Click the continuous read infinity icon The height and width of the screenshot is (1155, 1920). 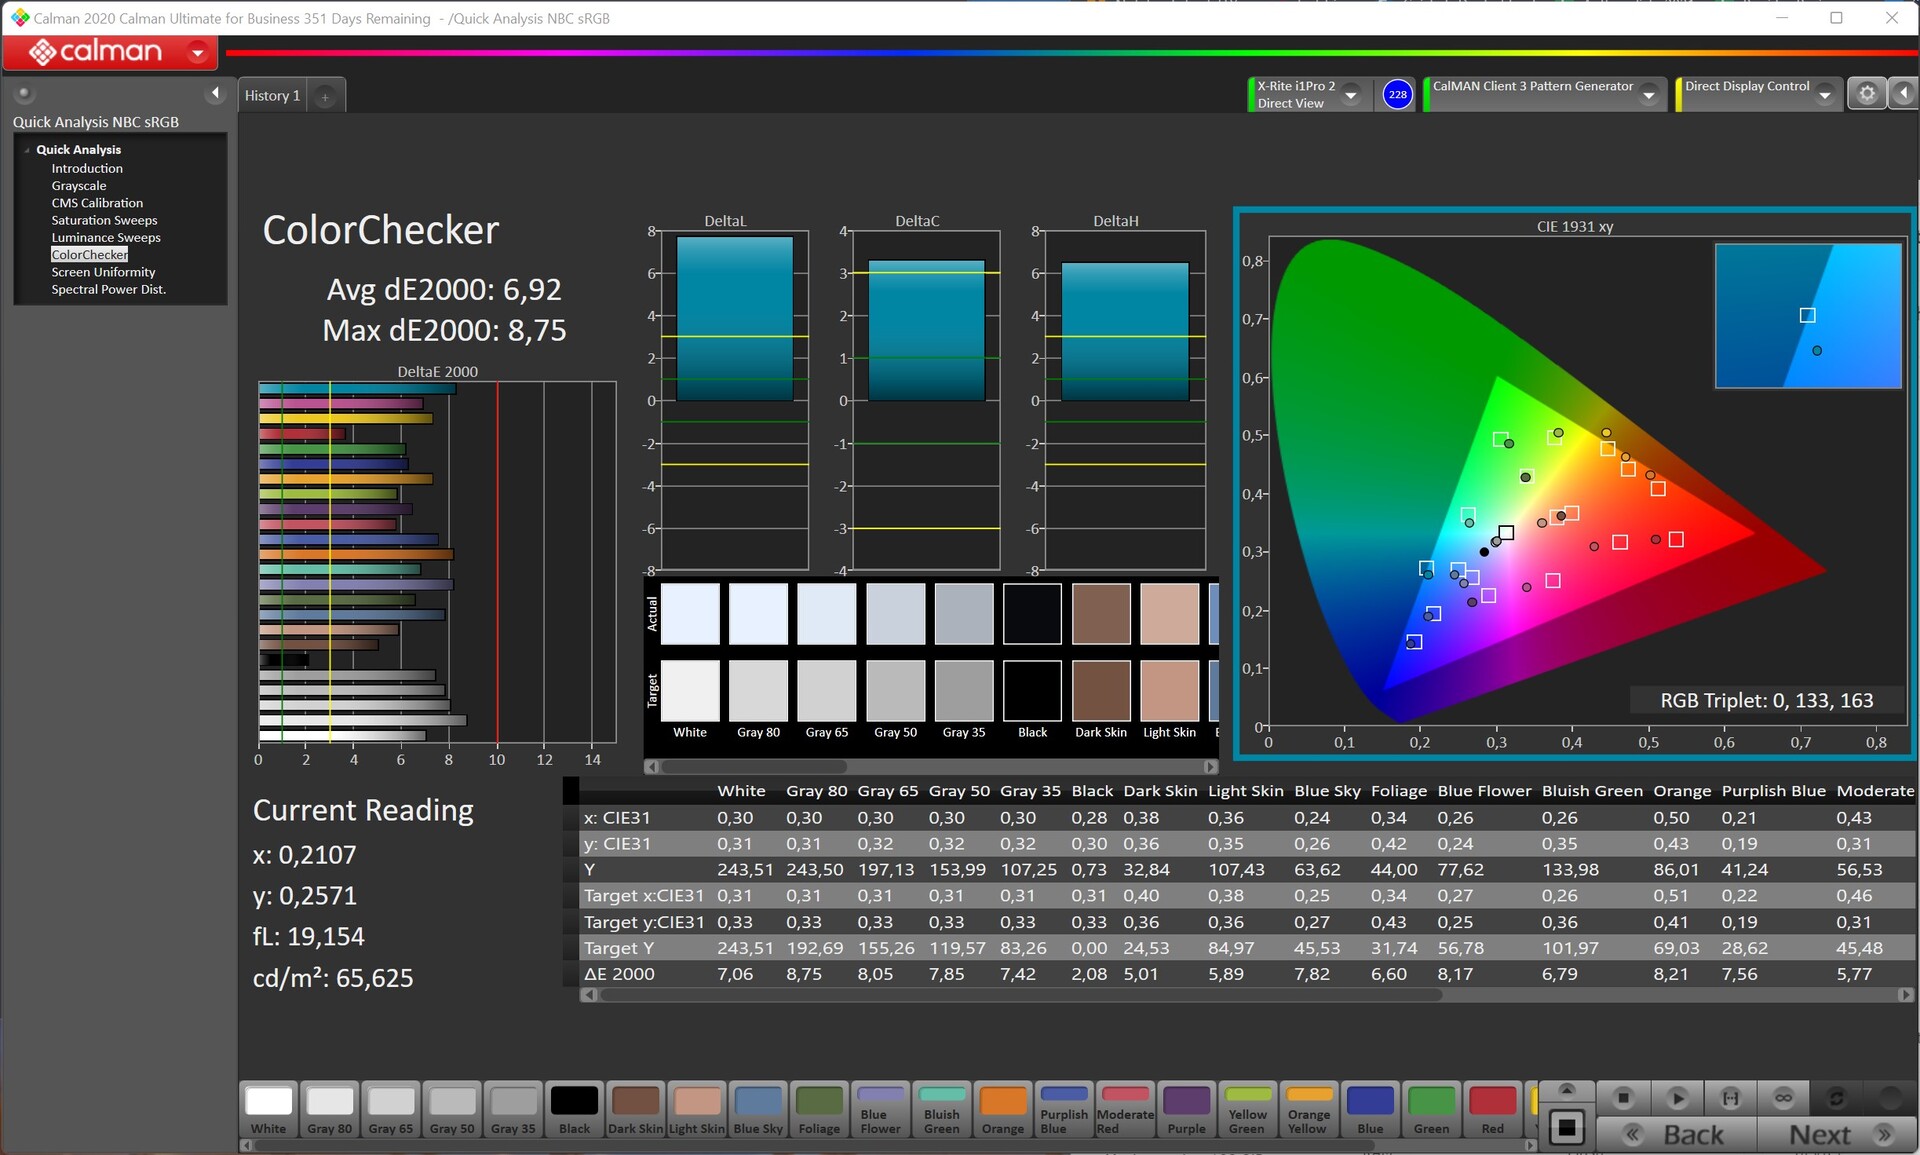pyautogui.click(x=1783, y=1098)
